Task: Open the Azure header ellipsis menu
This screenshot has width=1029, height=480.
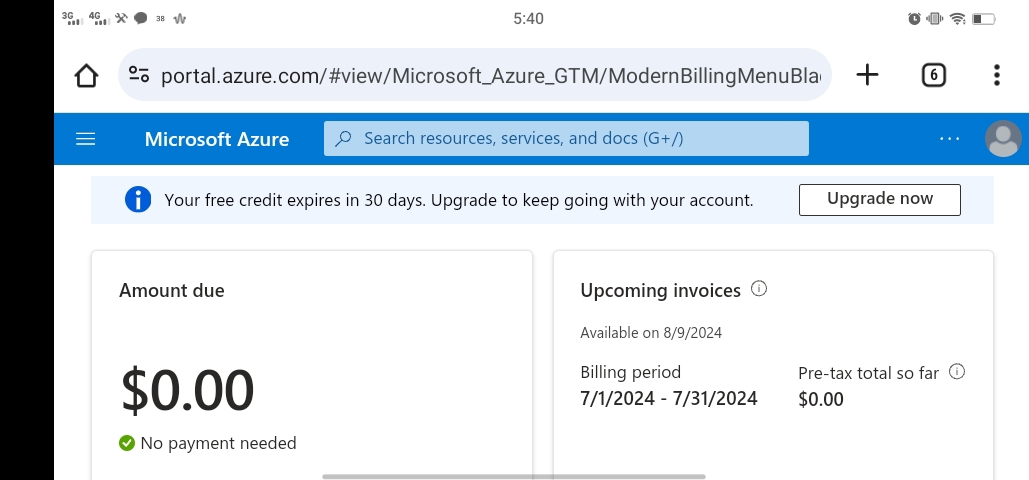Action: [950, 139]
